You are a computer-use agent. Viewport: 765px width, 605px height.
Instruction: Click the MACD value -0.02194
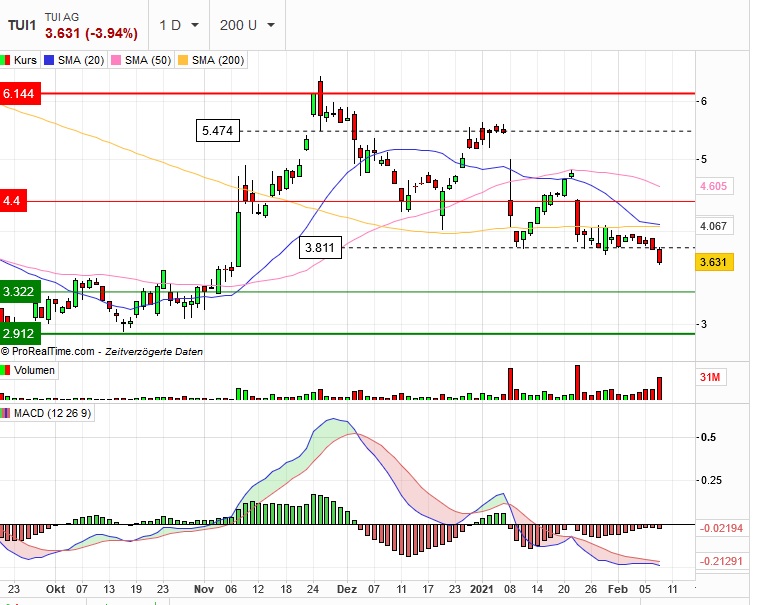(721, 528)
